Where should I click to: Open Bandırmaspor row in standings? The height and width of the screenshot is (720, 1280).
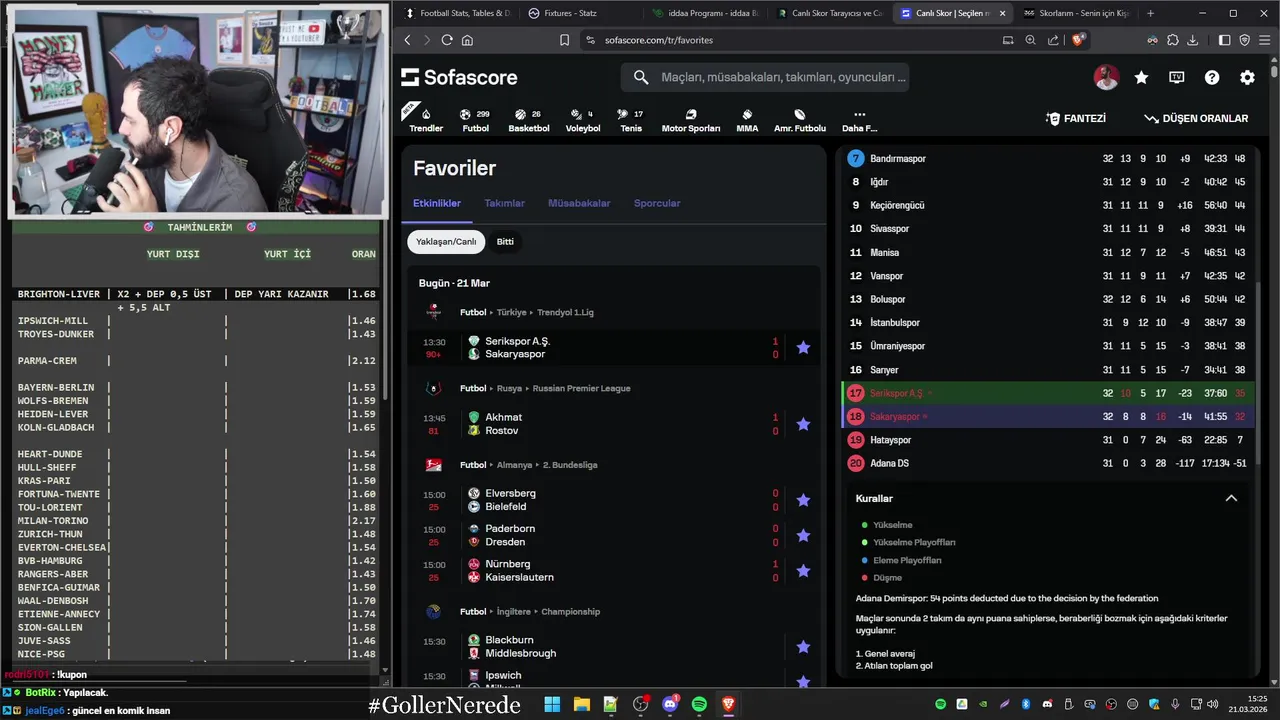[1048, 158]
